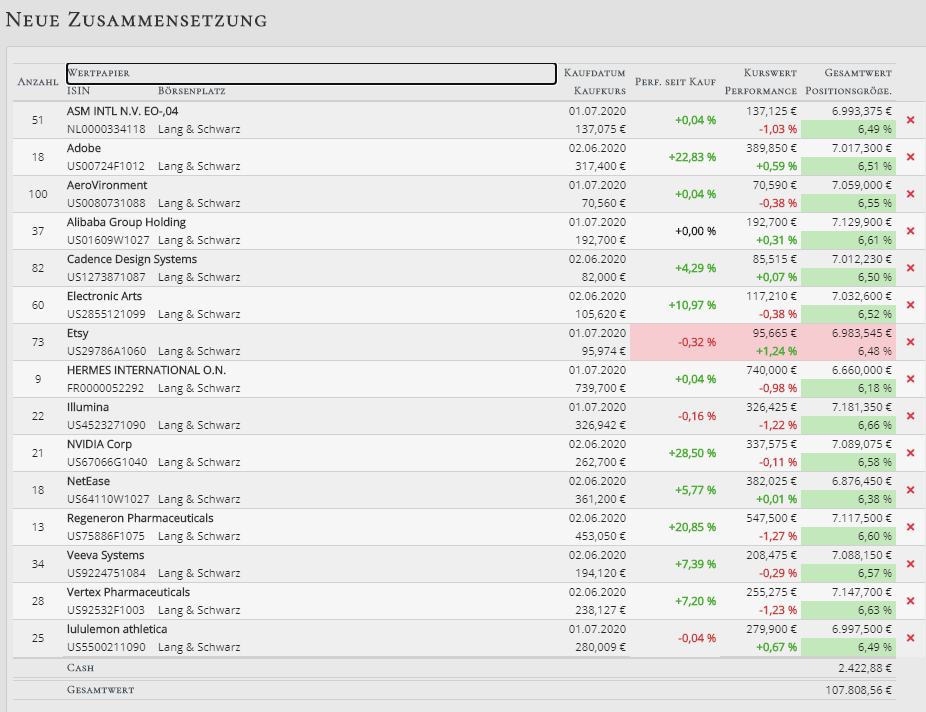
Task: Click ISIN FR0000052292
Action: (105, 388)
